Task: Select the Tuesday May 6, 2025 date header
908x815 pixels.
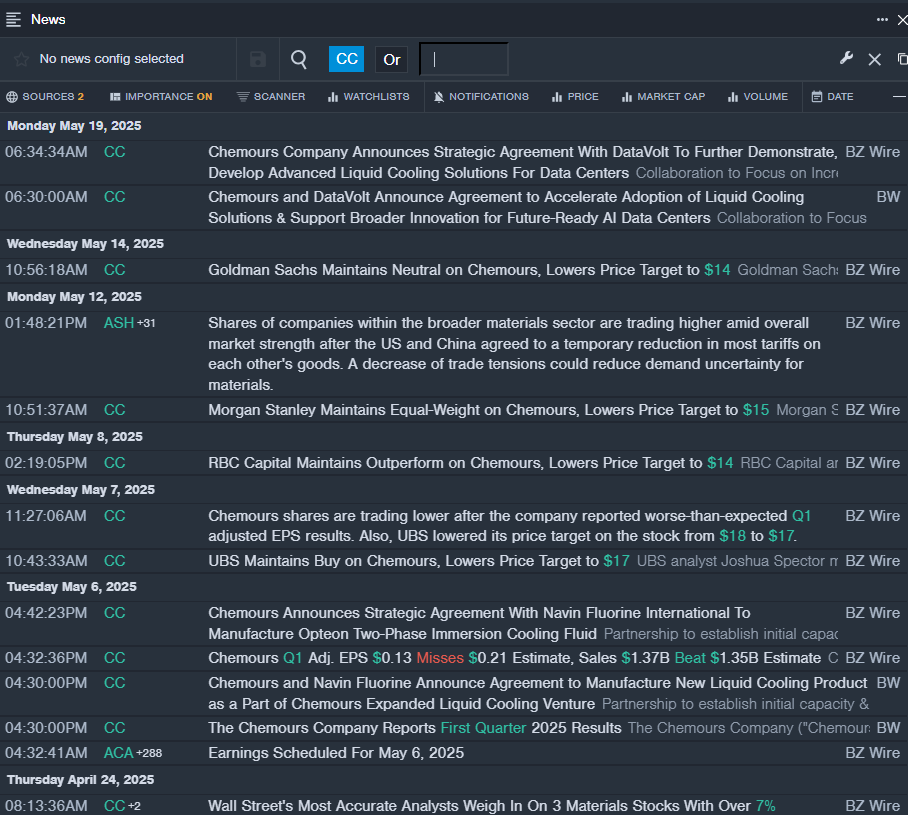Action: (72, 587)
